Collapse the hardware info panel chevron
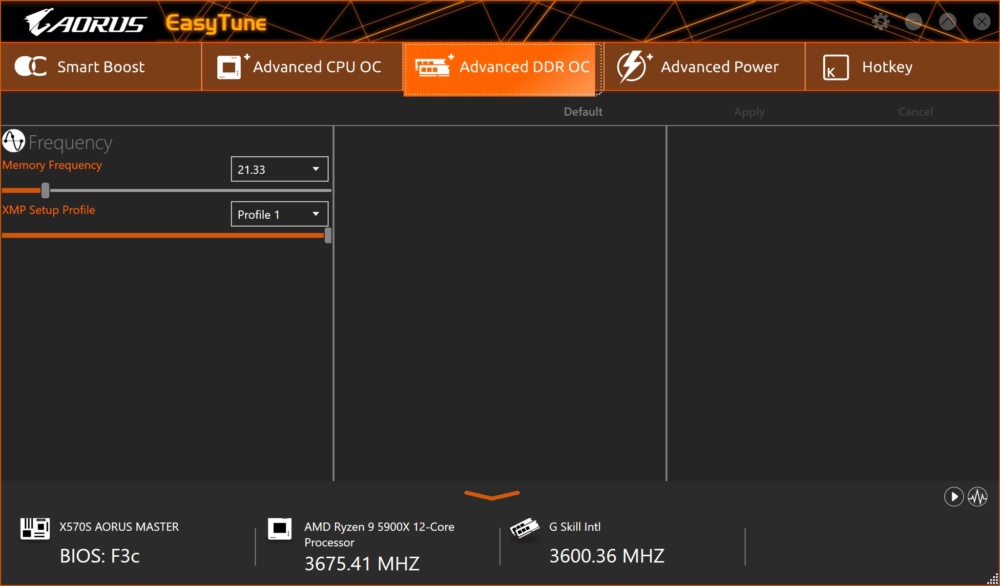 (x=492, y=495)
